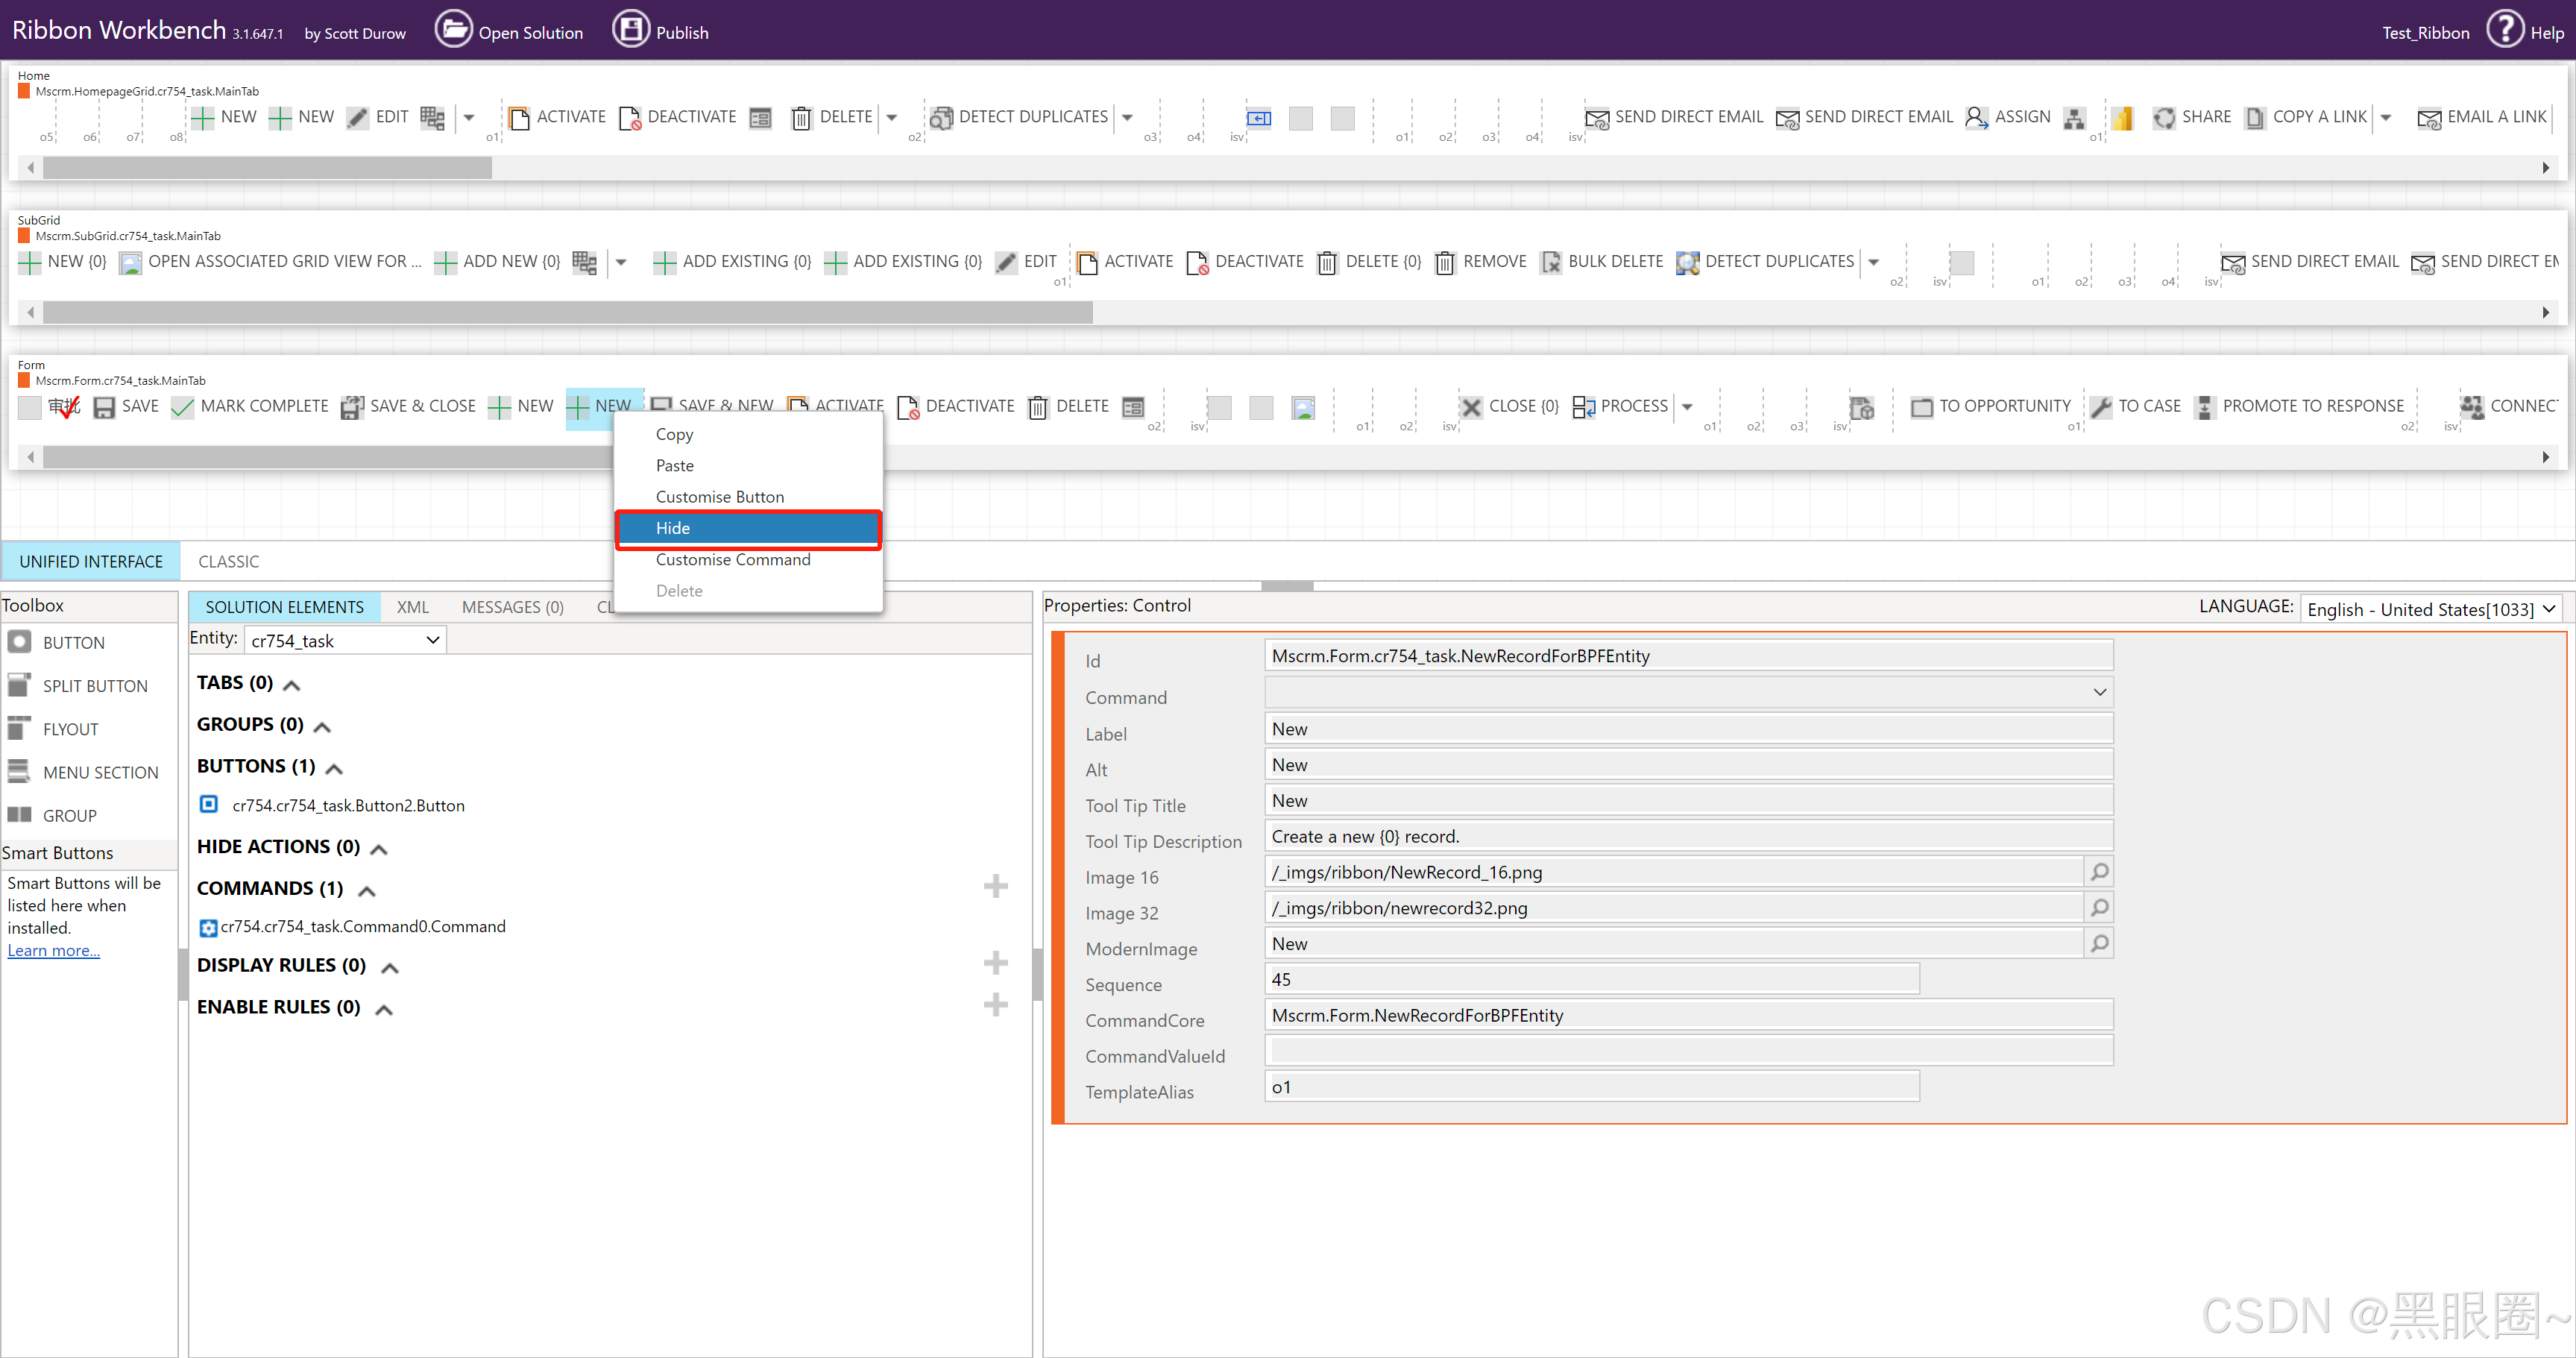The image size is (2576, 1358).
Task: Collapse the COMMANDS (1) tree section
Action: coord(365,890)
